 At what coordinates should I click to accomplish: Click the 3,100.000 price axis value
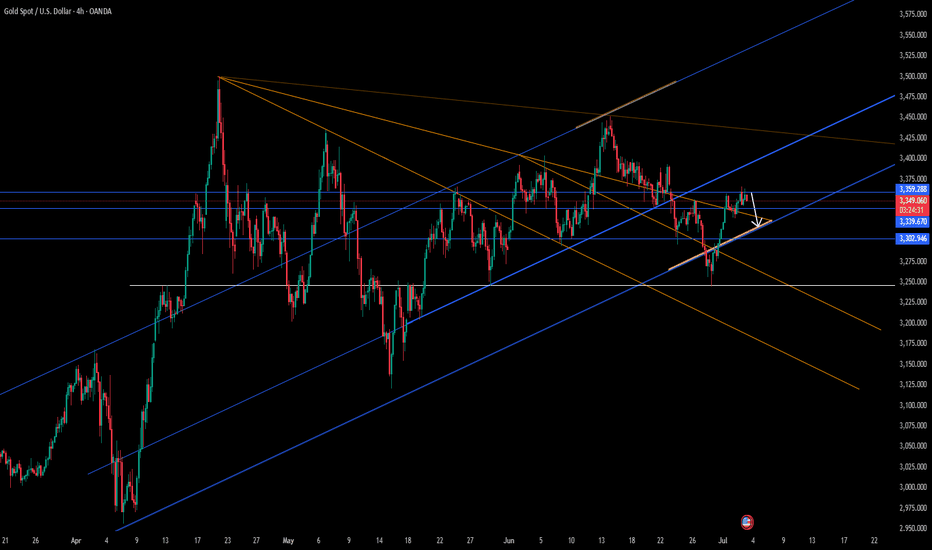pos(913,405)
